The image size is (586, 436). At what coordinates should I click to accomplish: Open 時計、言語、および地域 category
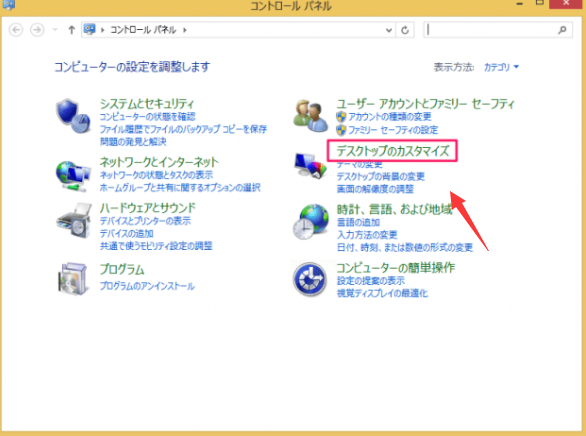pos(394,209)
